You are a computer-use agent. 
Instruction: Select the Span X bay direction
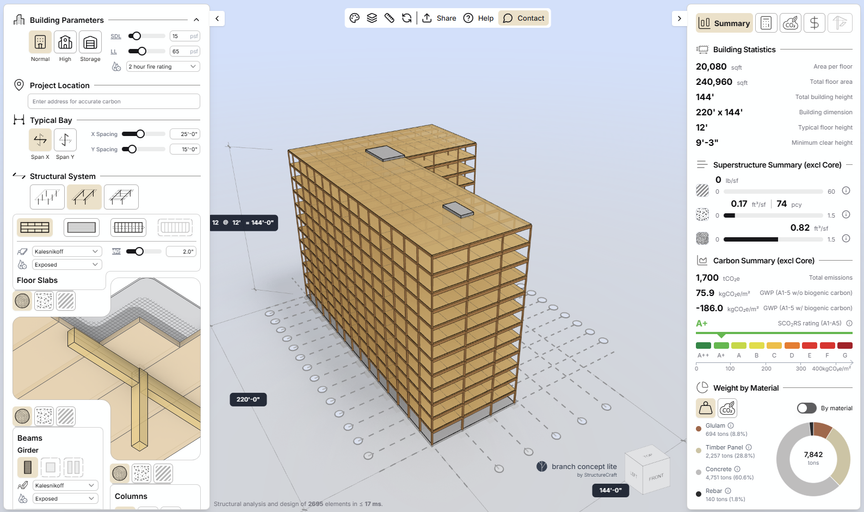(x=40, y=139)
